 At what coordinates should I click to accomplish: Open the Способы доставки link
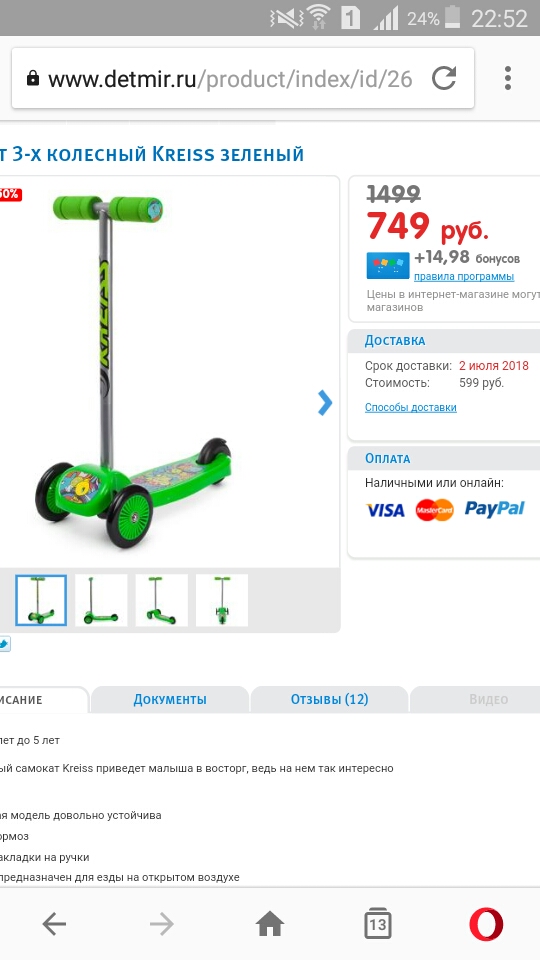coord(411,407)
